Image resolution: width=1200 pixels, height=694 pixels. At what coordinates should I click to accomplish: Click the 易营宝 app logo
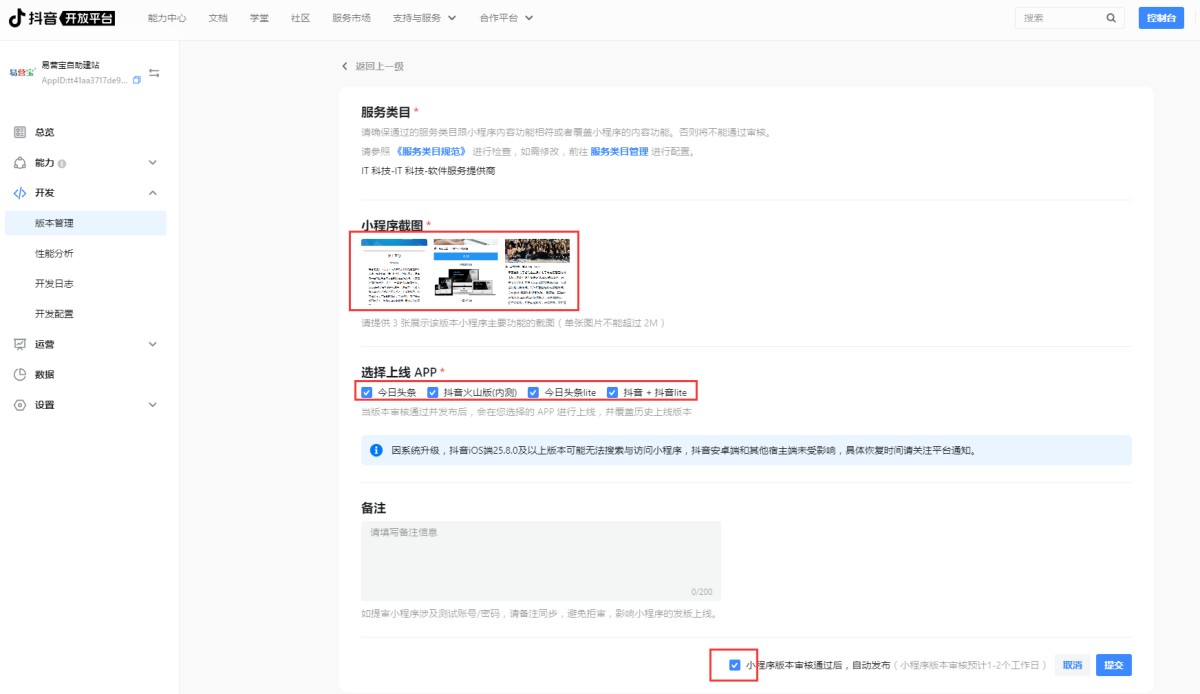point(22,72)
